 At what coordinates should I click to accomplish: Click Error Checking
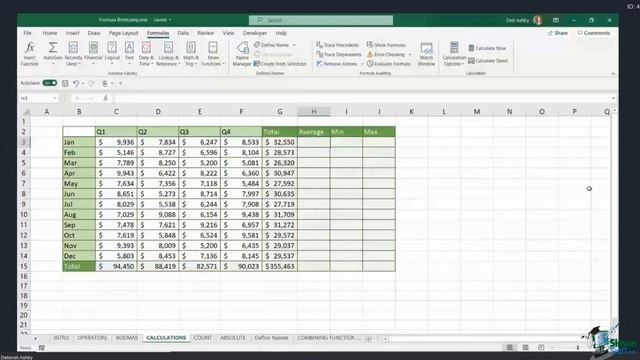click(x=386, y=54)
